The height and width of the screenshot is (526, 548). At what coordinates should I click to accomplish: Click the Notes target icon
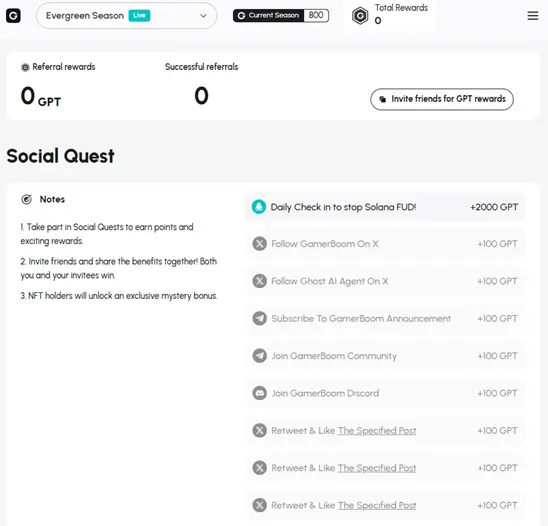27,199
